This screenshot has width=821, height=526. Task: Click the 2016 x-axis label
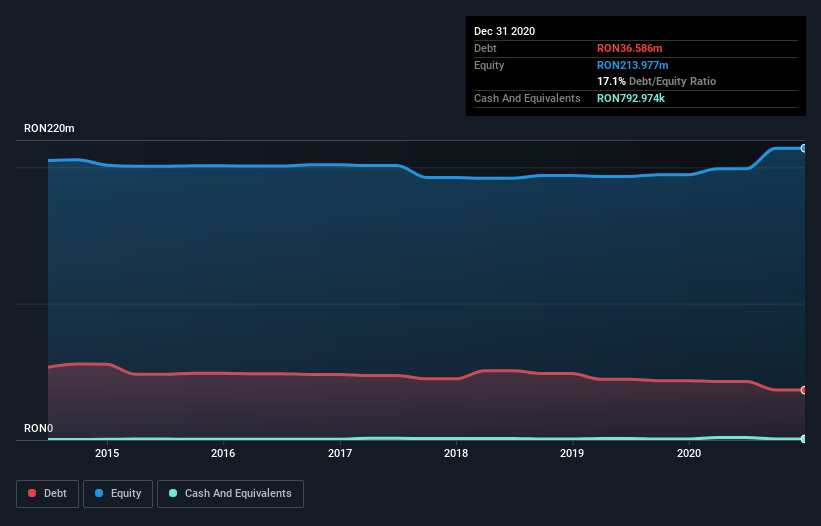pos(223,453)
